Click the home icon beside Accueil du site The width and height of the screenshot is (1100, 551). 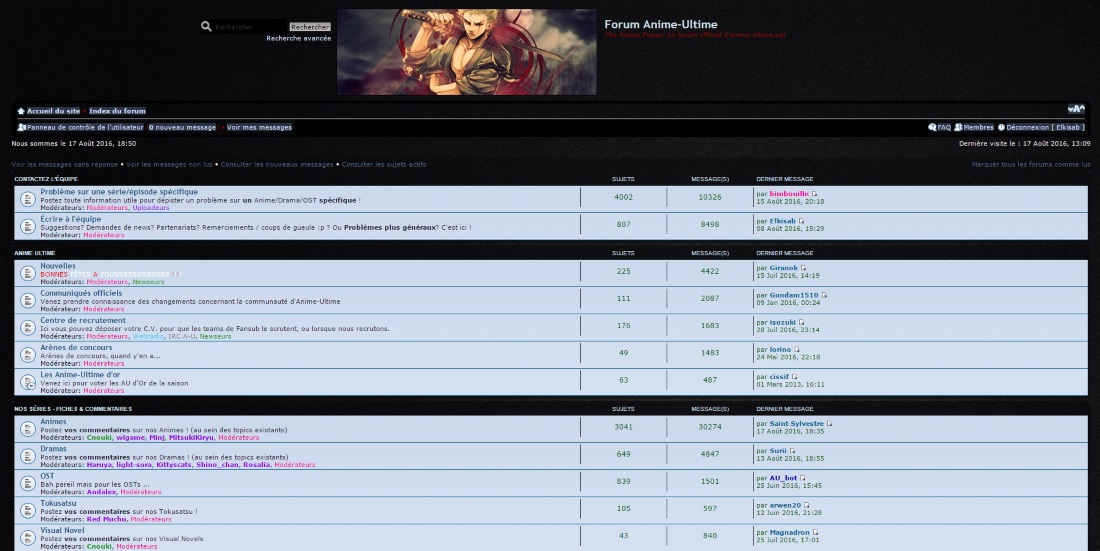[x=21, y=111]
